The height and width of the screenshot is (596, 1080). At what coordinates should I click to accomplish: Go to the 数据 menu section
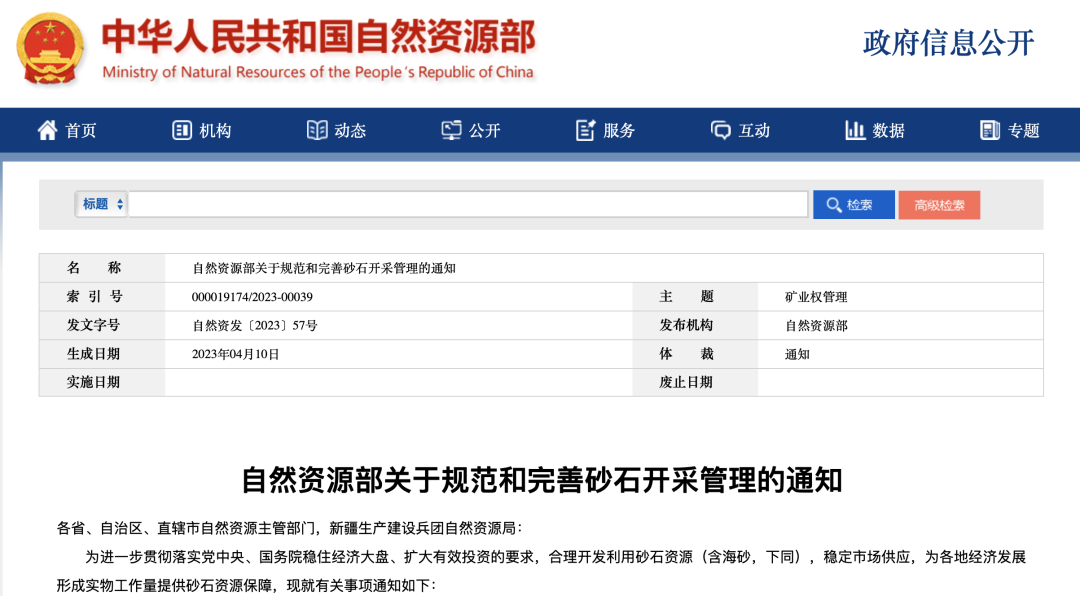888,131
